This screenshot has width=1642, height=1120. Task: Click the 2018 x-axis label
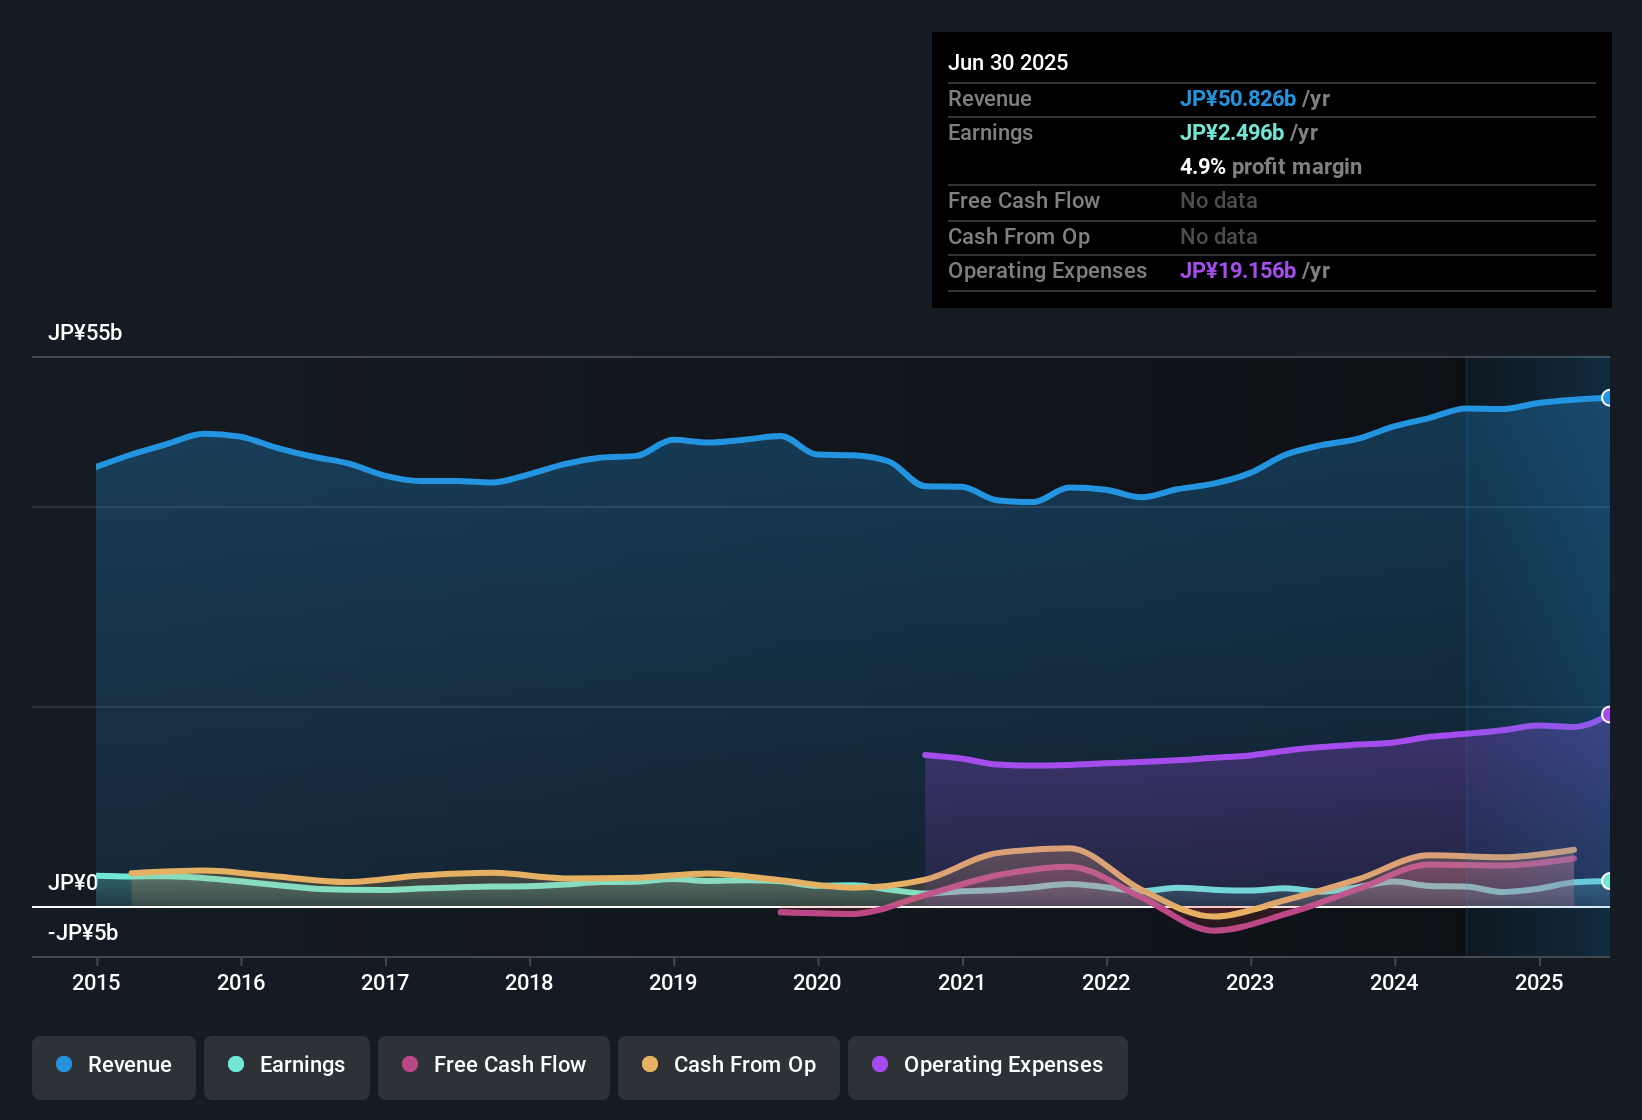click(x=529, y=983)
